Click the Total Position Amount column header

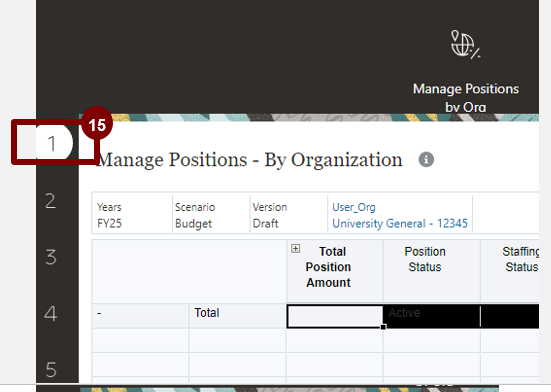(335, 271)
